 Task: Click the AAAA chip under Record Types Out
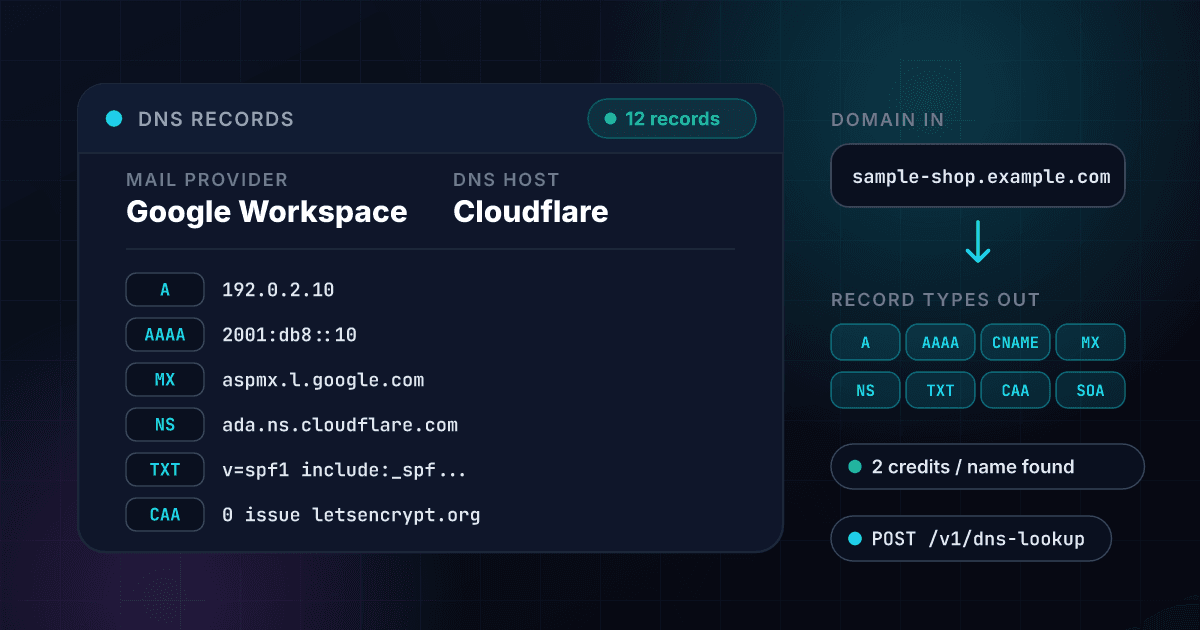tap(941, 342)
